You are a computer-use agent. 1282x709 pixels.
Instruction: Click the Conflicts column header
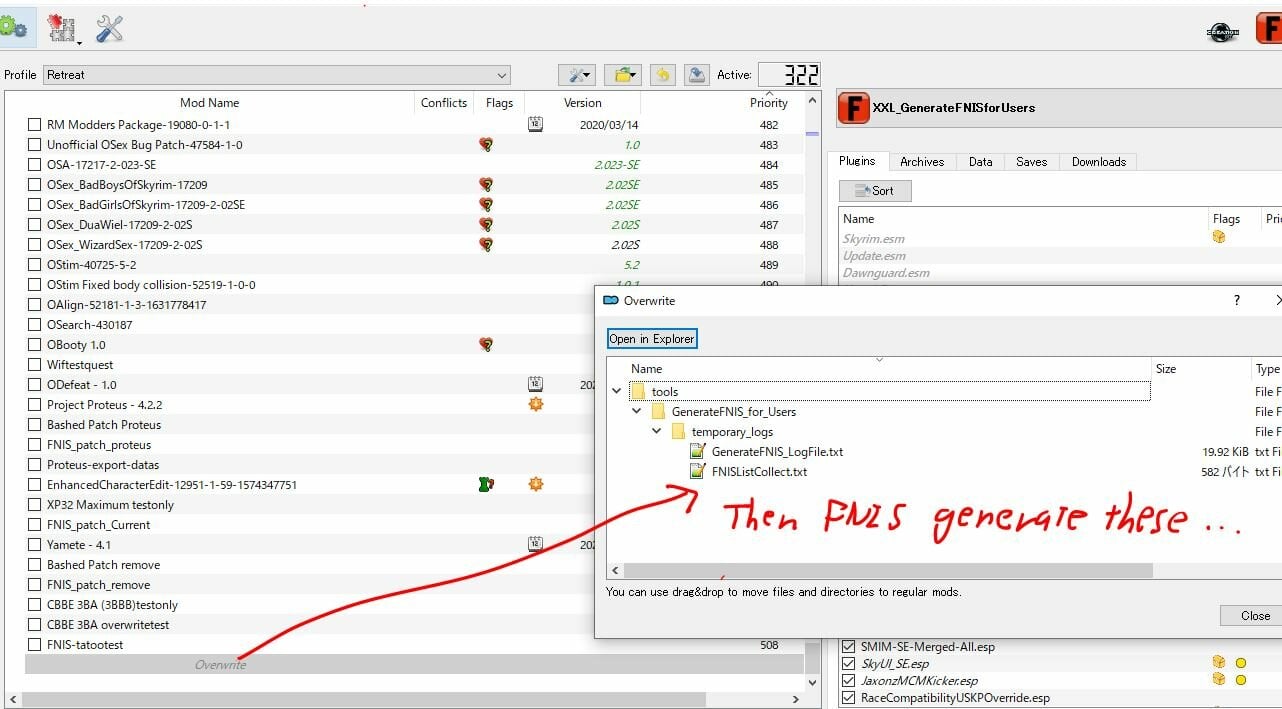point(444,103)
